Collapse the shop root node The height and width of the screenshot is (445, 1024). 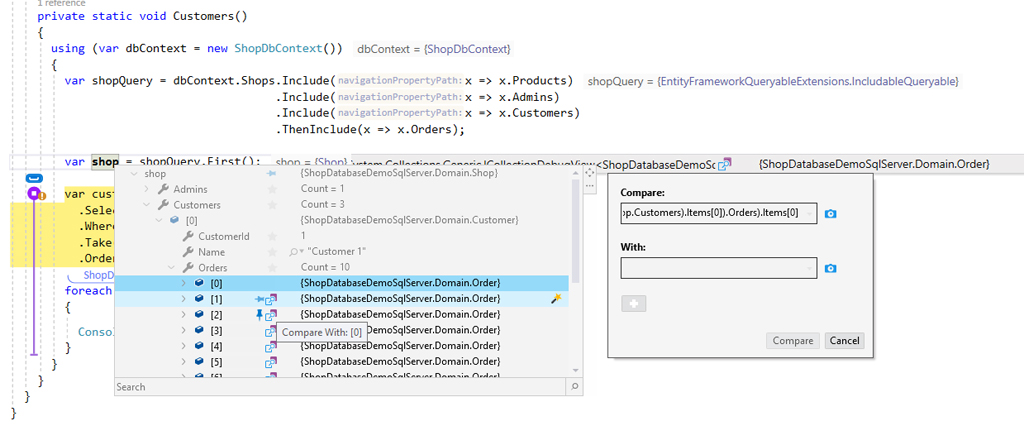135,174
